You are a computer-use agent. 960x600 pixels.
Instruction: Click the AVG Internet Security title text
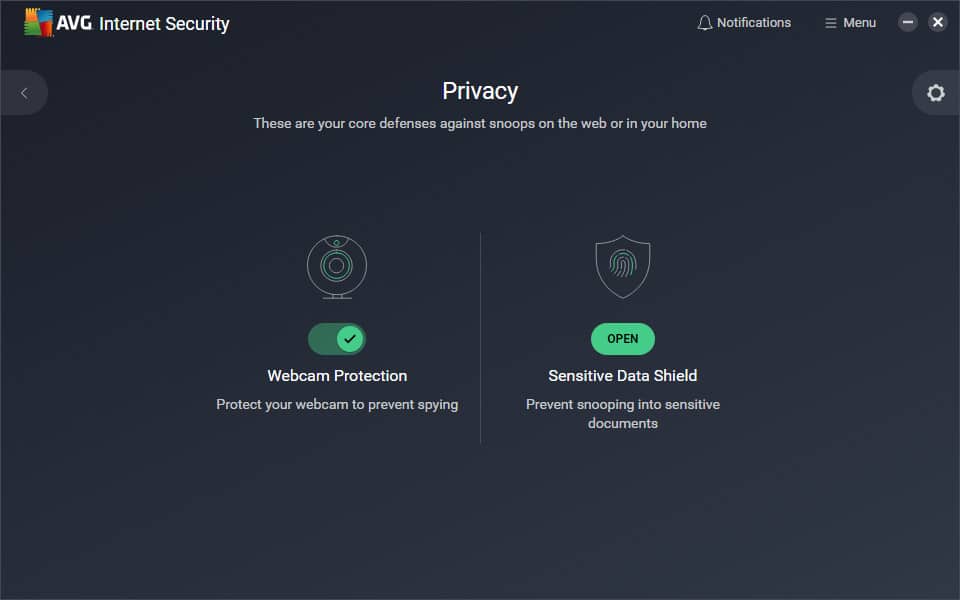[x=143, y=23]
